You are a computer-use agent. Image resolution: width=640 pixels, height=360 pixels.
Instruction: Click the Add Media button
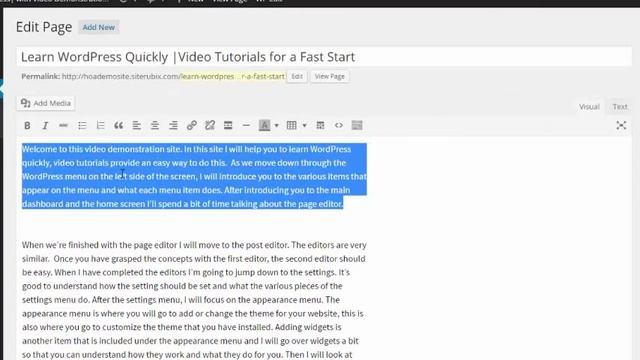tap(46, 103)
